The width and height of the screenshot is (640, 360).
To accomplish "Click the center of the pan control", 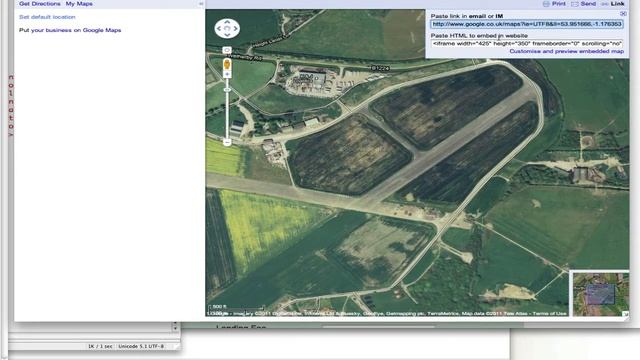I will click(x=227, y=29).
